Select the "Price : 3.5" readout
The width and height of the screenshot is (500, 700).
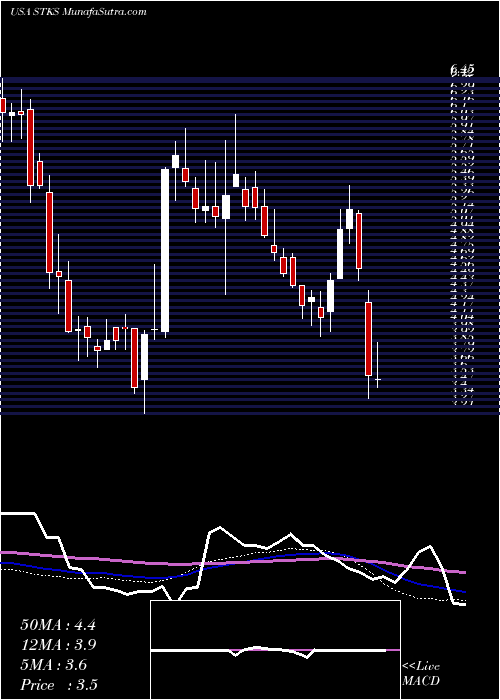coord(59,685)
